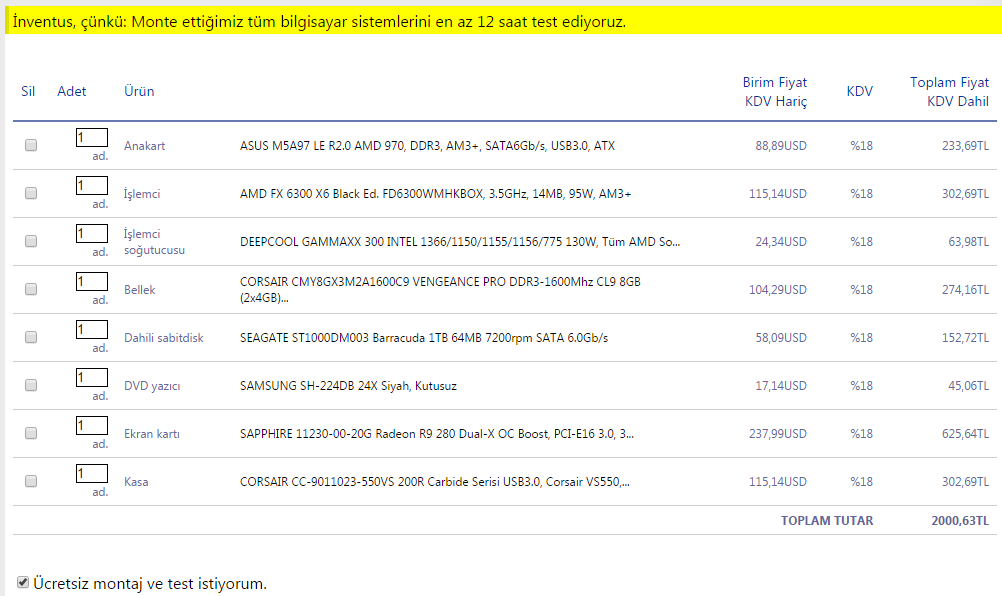Click the SAPPHIRE Radeon R9 280 product
1002x596 pixels.
click(x=437, y=434)
